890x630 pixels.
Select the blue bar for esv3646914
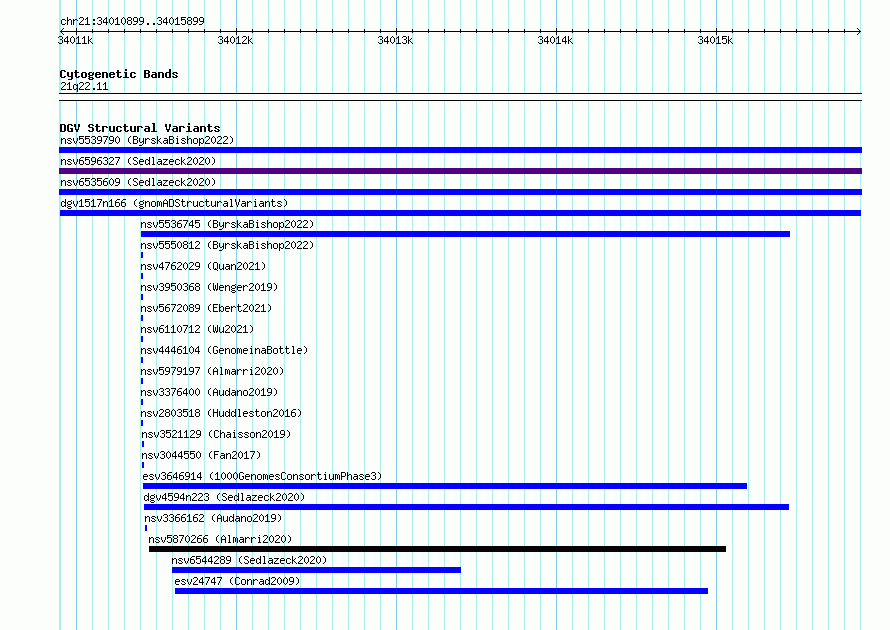[445, 486]
